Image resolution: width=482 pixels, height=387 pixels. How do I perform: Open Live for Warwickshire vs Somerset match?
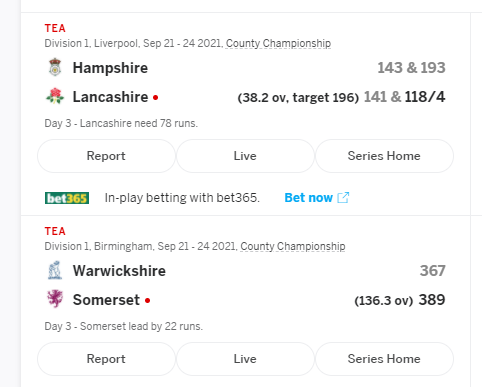point(245,359)
